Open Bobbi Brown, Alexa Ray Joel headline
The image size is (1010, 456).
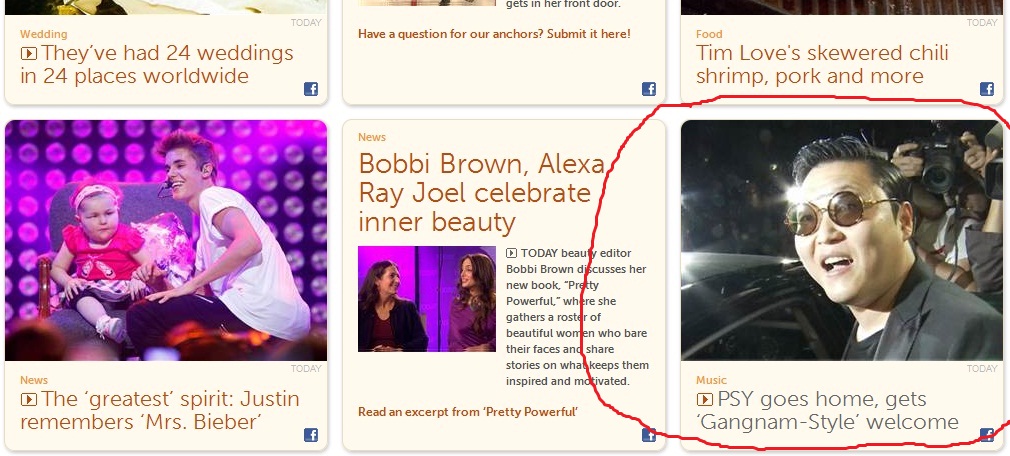coord(482,193)
